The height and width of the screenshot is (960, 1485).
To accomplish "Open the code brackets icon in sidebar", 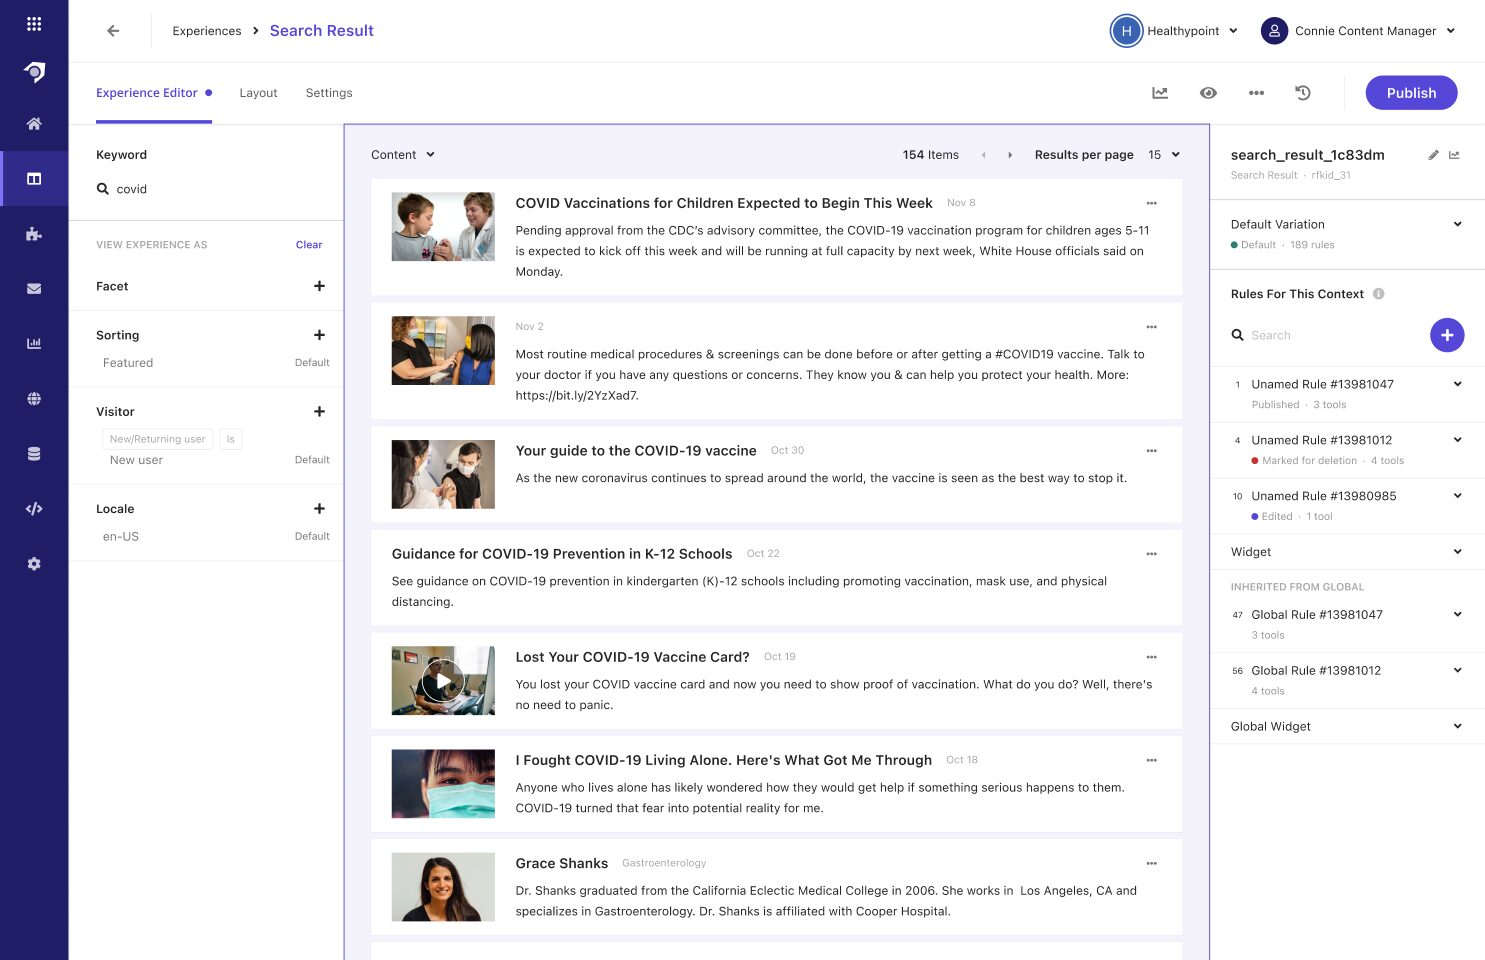I will (x=34, y=509).
